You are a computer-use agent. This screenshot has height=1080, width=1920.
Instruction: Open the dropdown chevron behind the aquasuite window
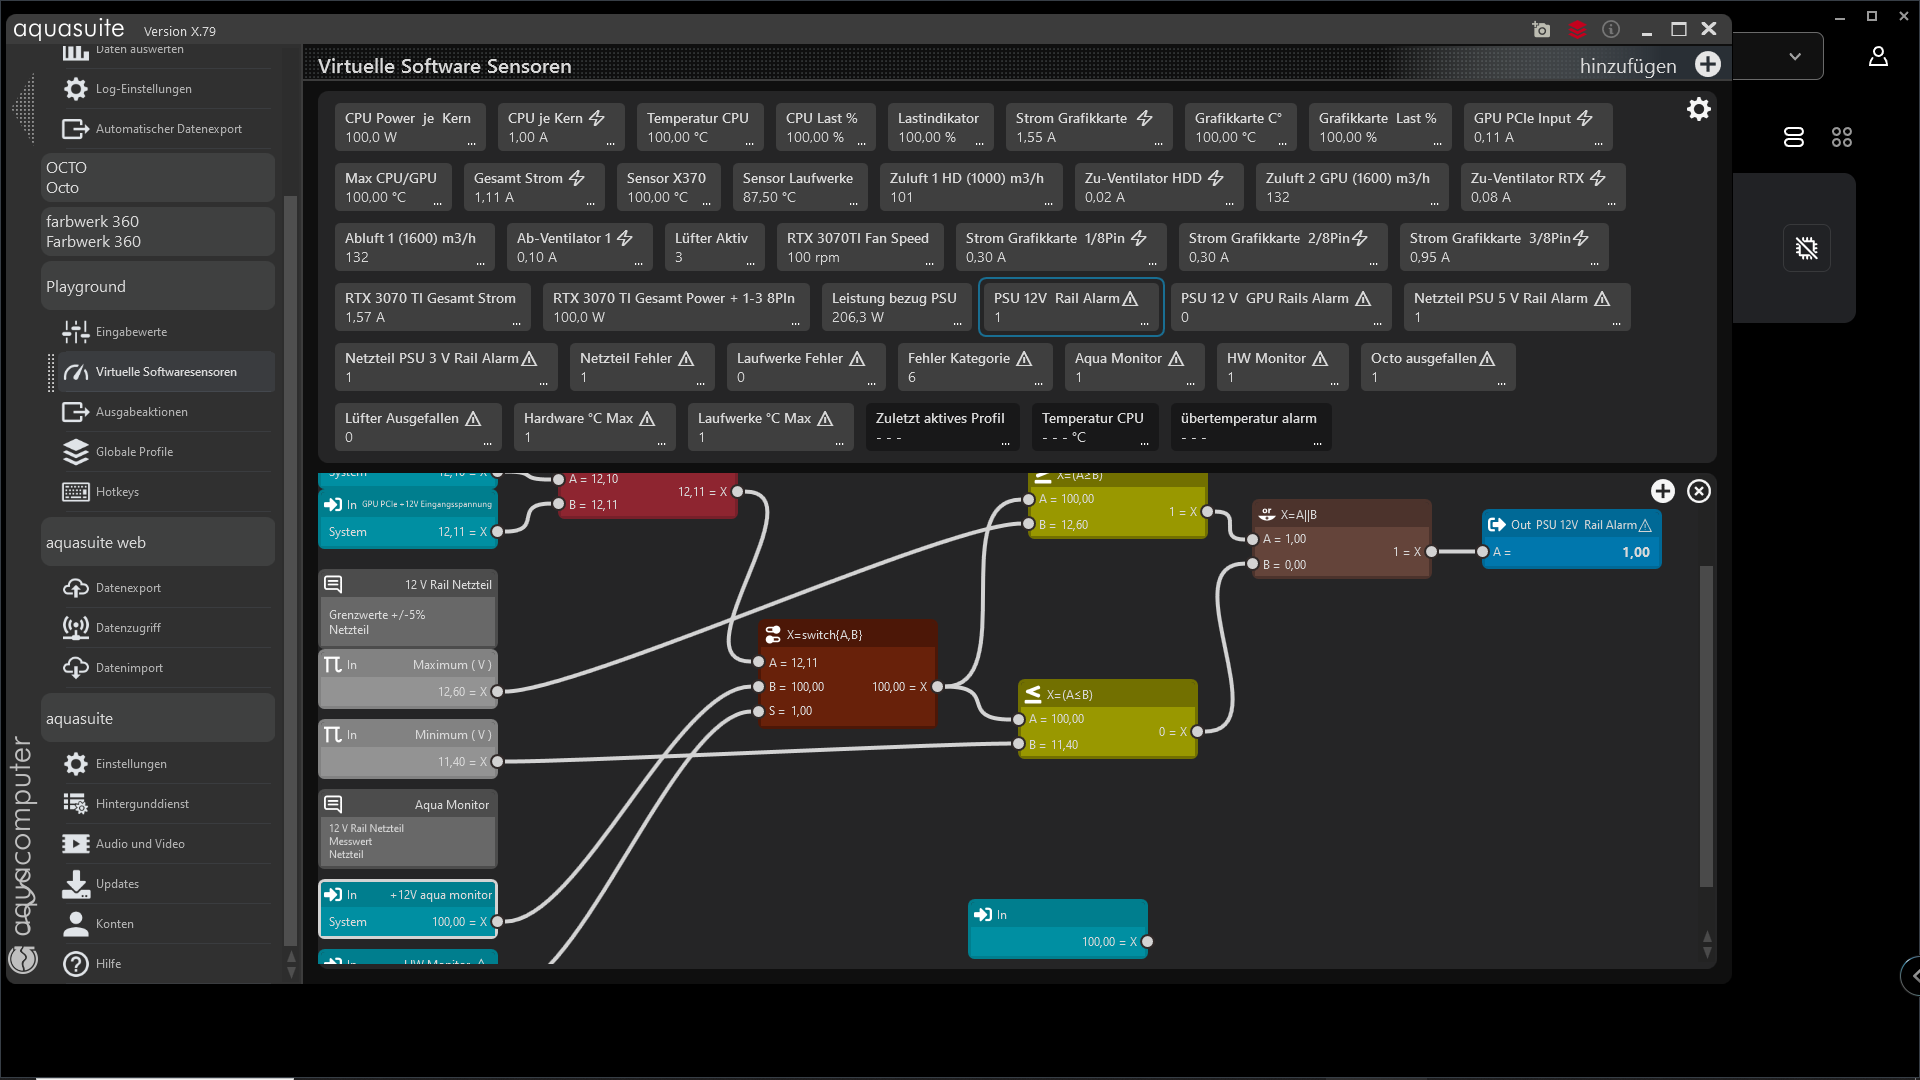coord(1795,57)
